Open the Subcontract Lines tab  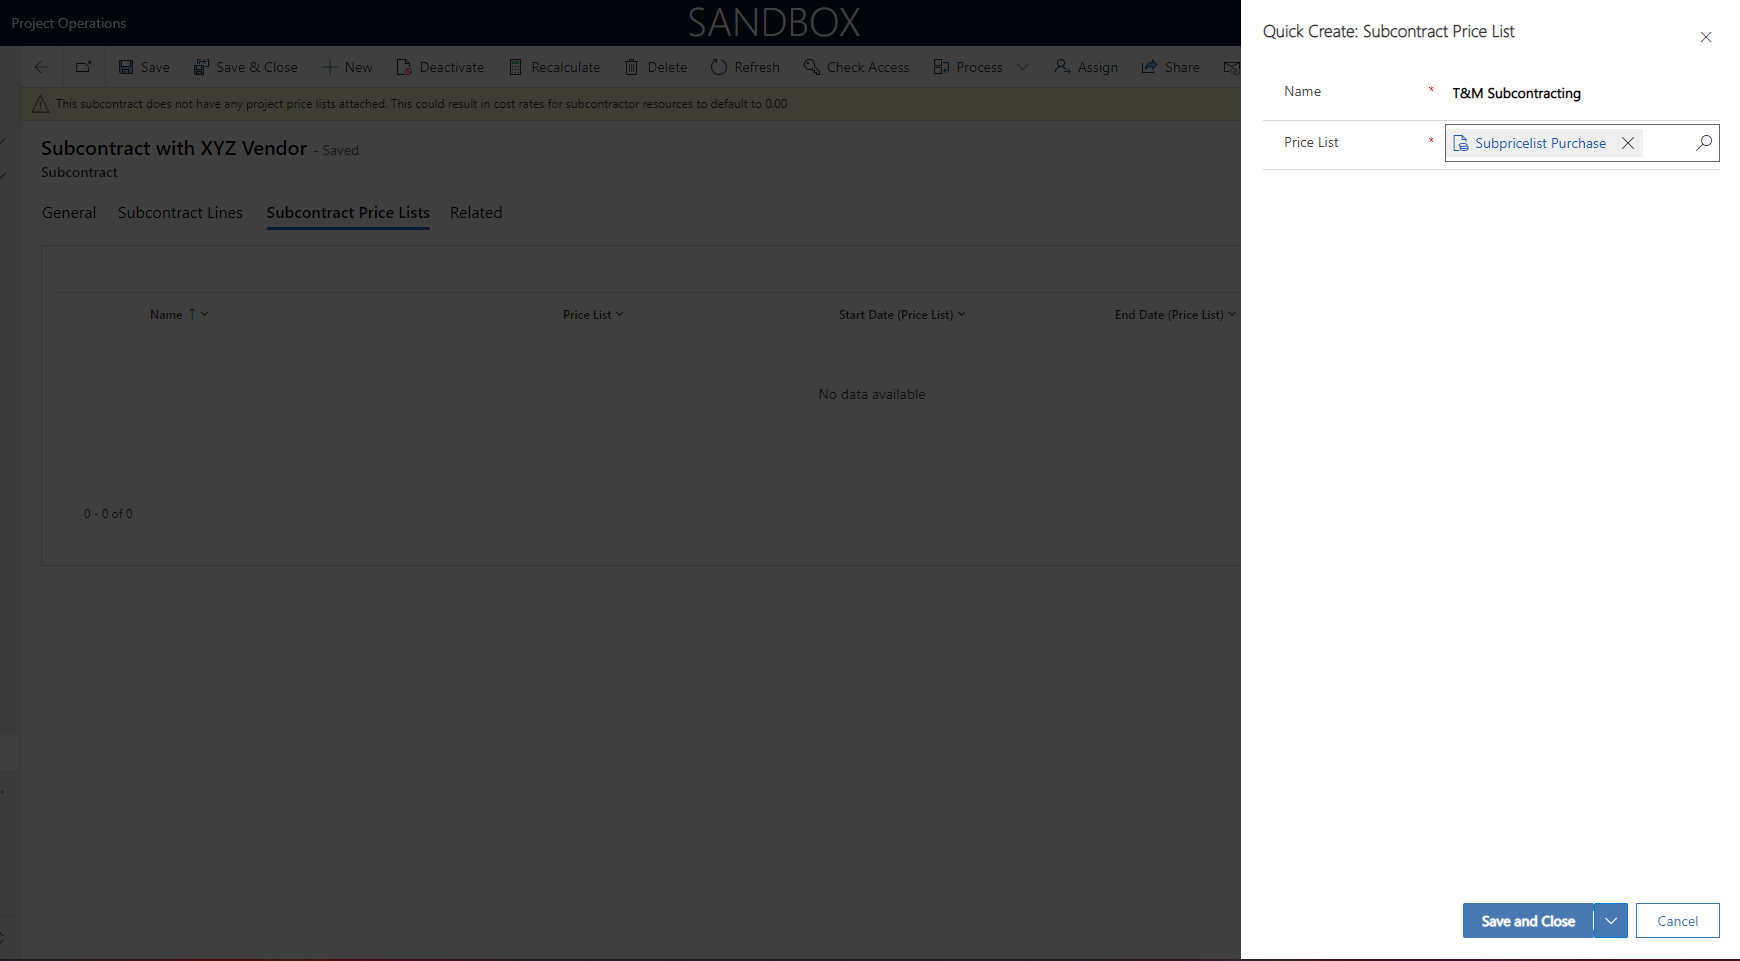point(180,213)
